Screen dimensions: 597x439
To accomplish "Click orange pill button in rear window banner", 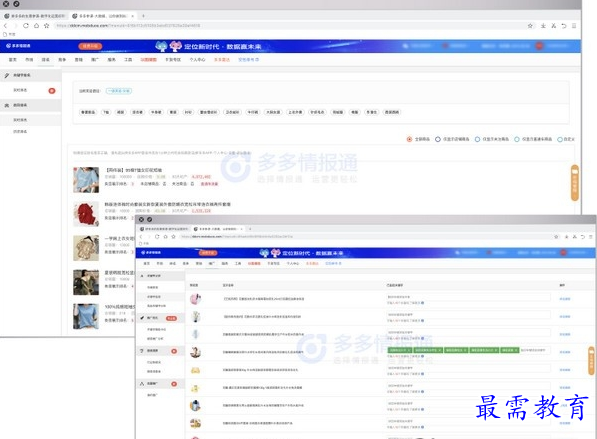I will (90, 46).
